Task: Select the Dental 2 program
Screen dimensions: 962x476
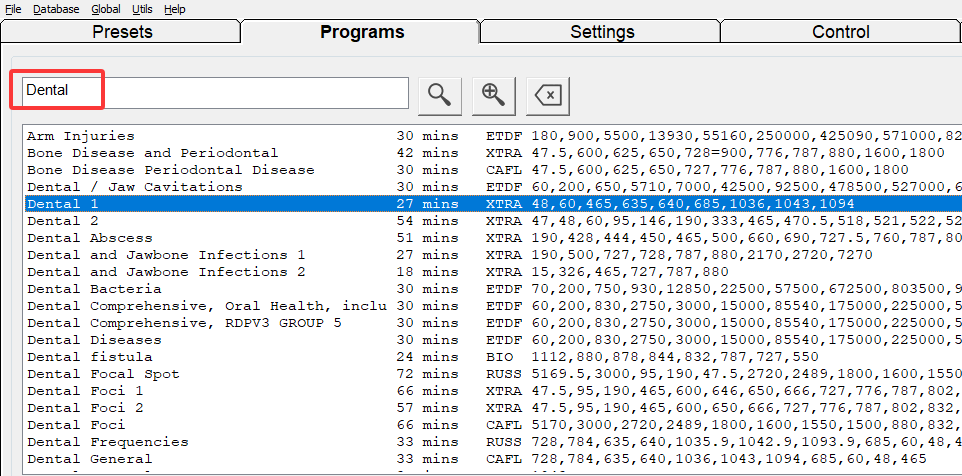Action: (x=492, y=221)
